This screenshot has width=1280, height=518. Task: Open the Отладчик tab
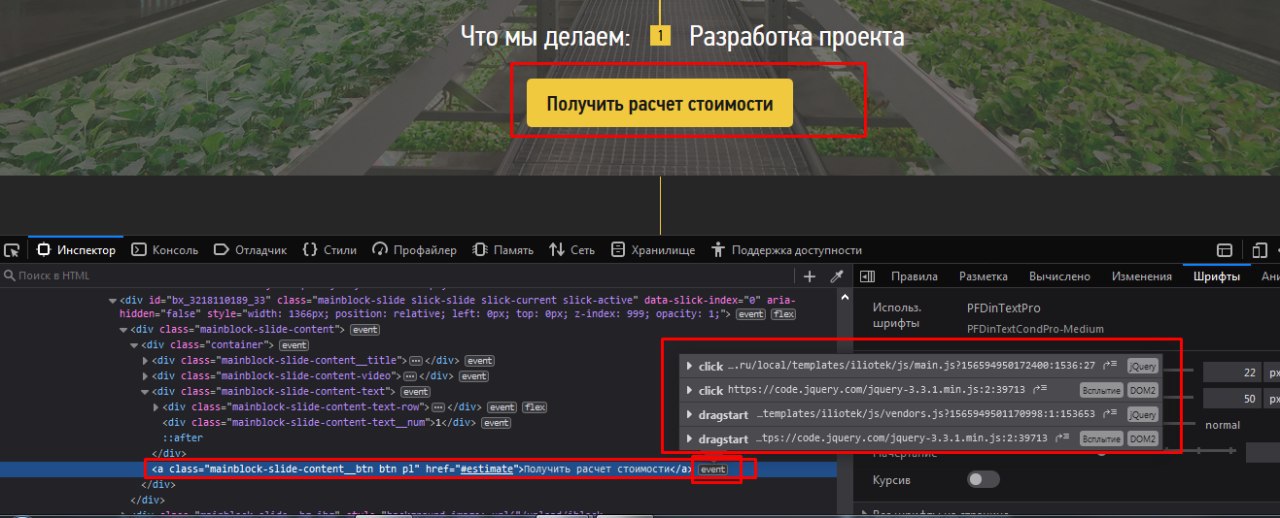pyautogui.click(x=250, y=250)
